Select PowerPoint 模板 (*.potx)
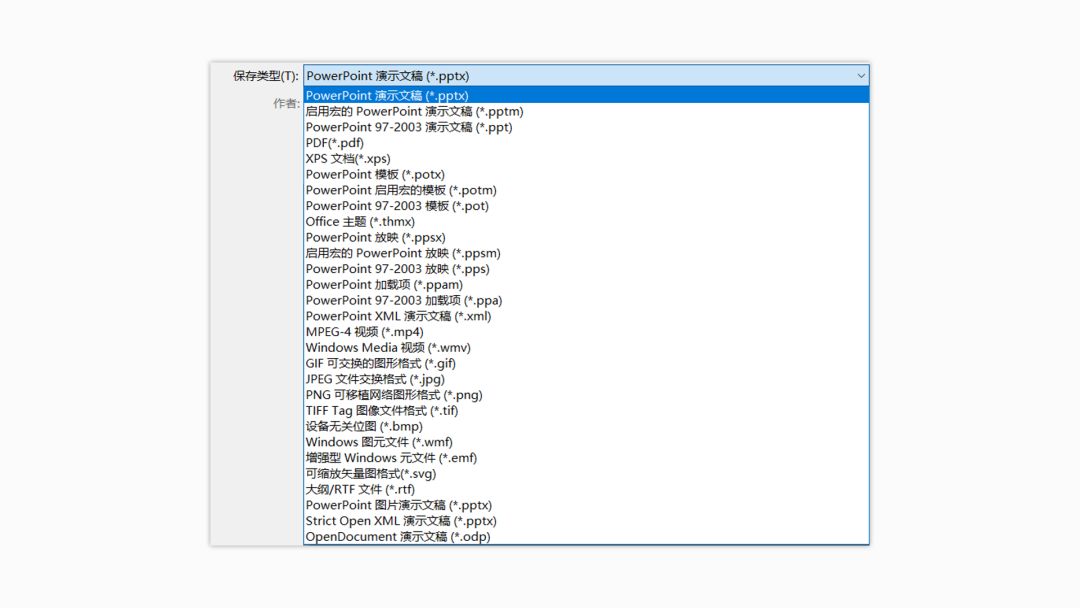The width and height of the screenshot is (1080, 608). [586, 175]
